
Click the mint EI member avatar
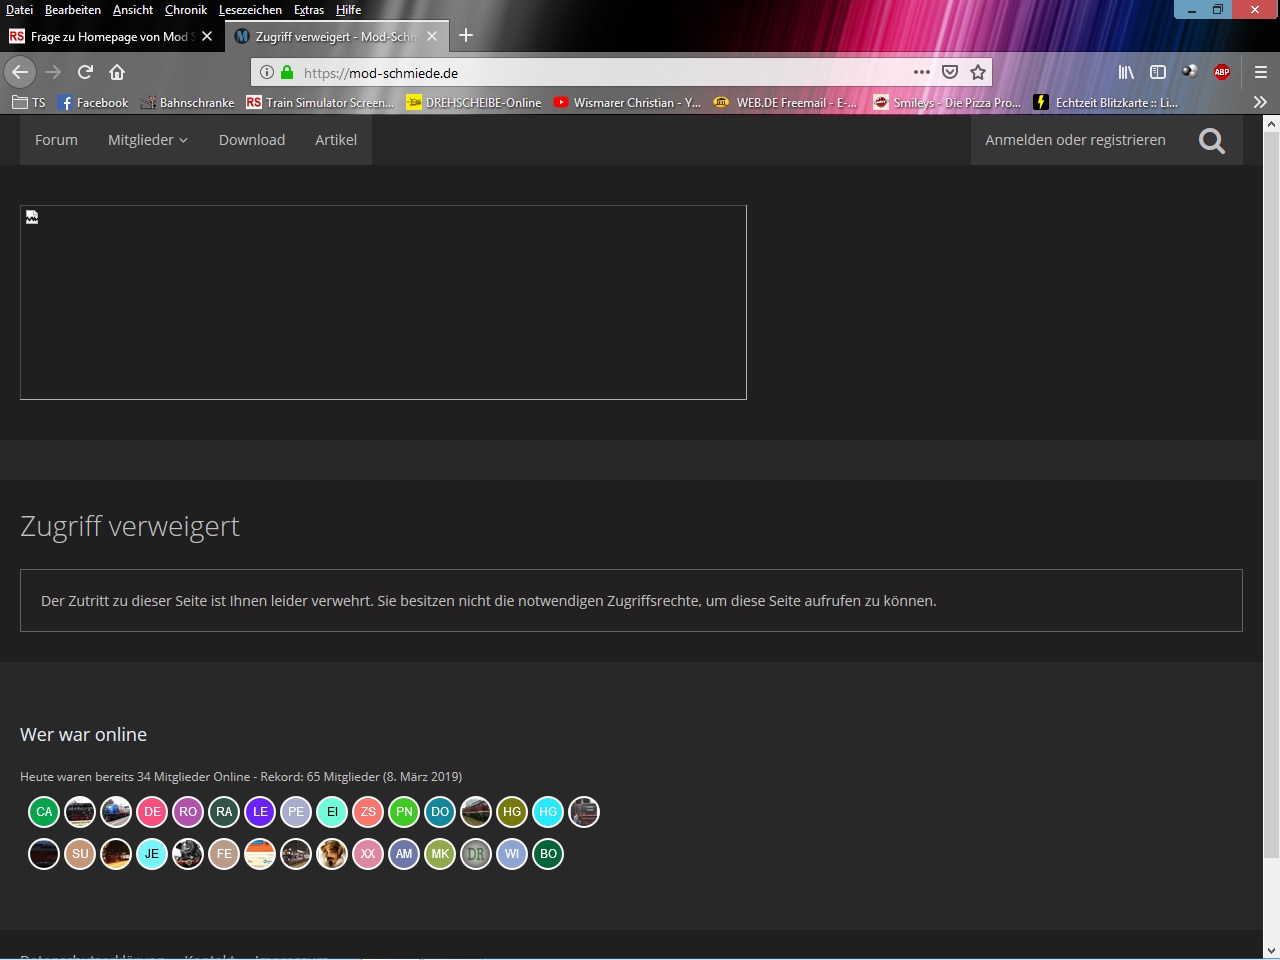[x=332, y=812]
